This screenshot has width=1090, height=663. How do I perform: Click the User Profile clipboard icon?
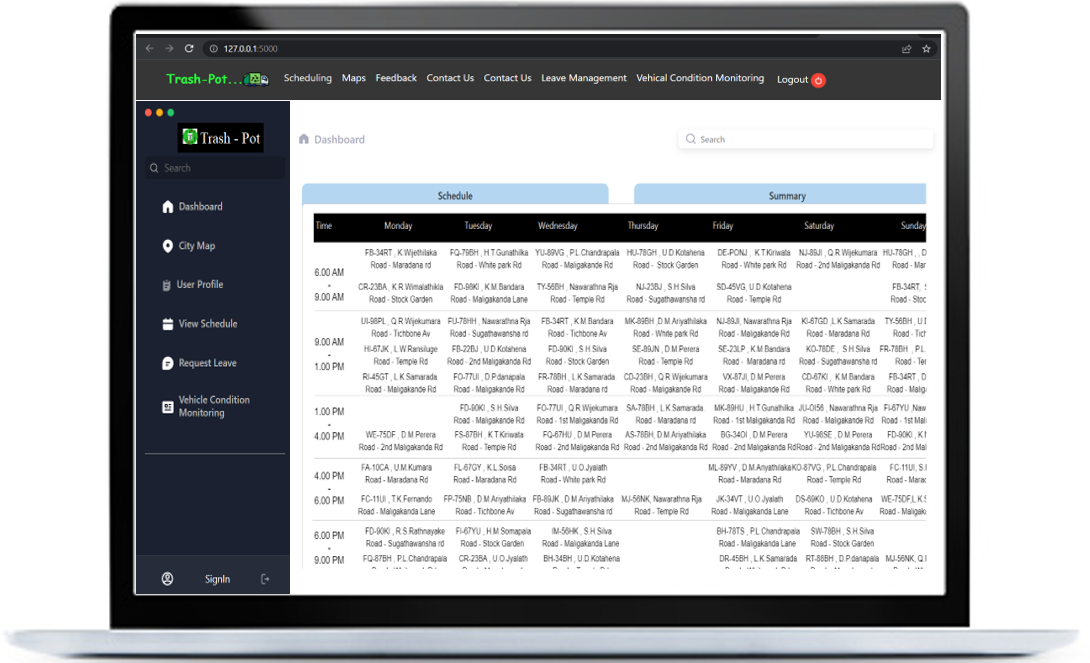click(x=167, y=285)
